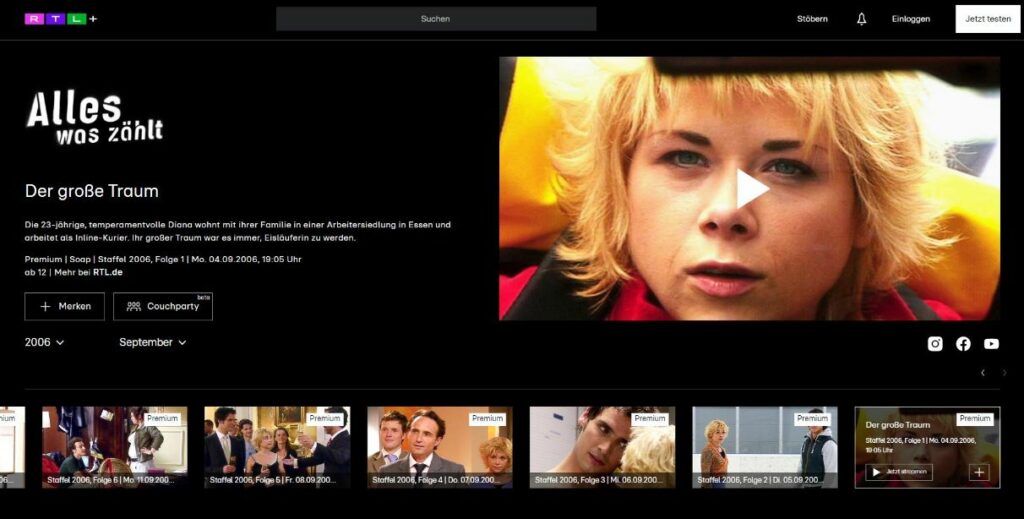Screen dimensions: 1024x519
Task: Click the Alles was zählt show logo
Action: pyautogui.click(x=95, y=118)
